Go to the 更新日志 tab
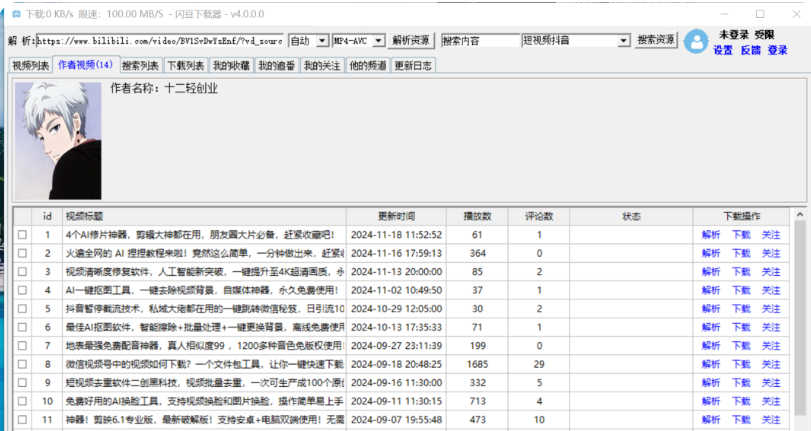The width and height of the screenshot is (811, 431). pos(414,65)
